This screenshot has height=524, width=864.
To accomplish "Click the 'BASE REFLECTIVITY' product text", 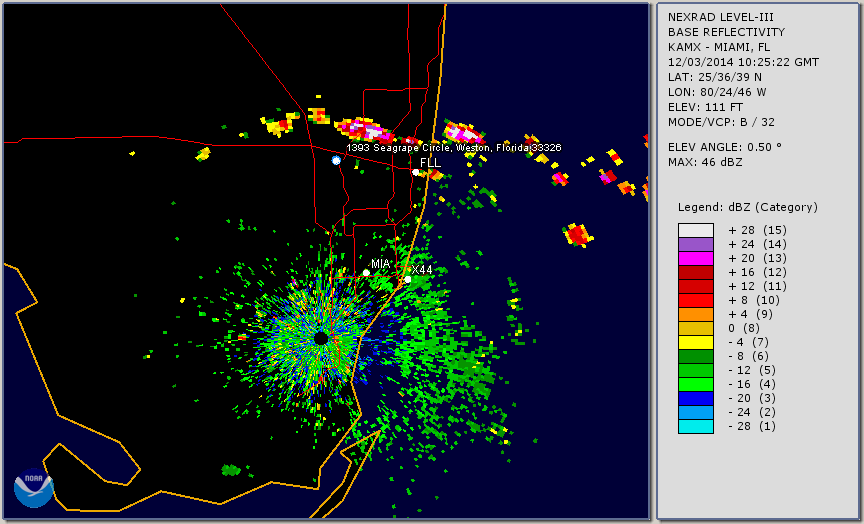I will (x=726, y=33).
